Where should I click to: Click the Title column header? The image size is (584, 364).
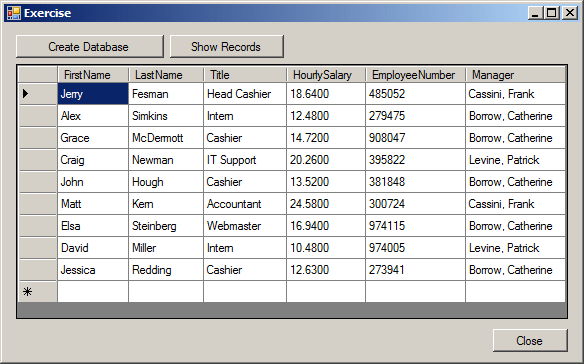[245, 75]
